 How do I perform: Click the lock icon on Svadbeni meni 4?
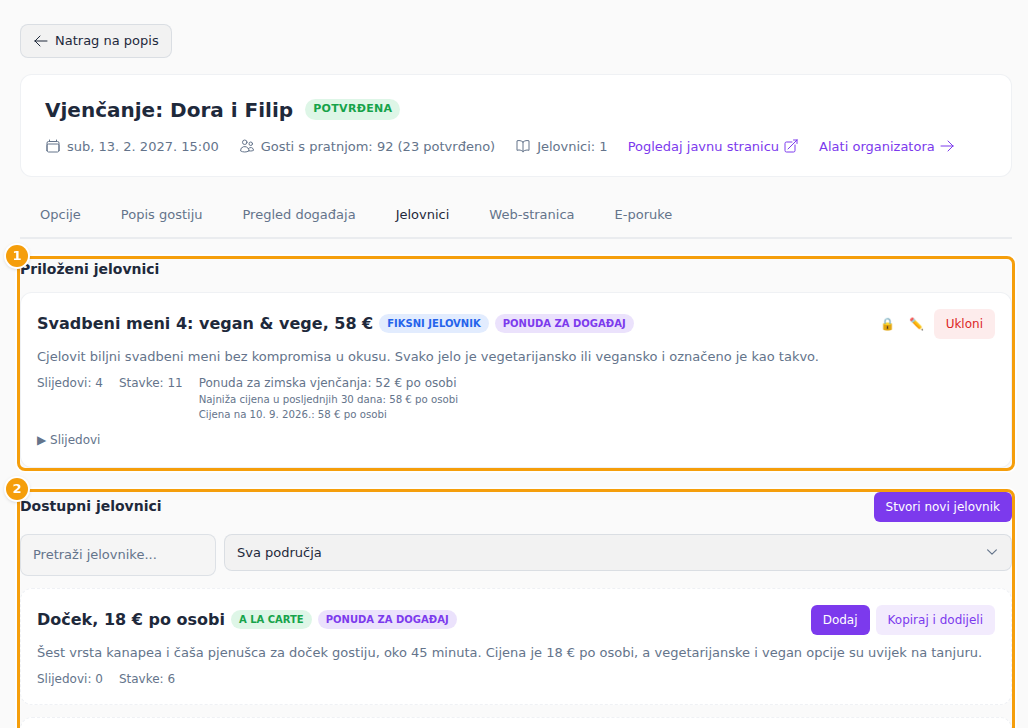[887, 324]
